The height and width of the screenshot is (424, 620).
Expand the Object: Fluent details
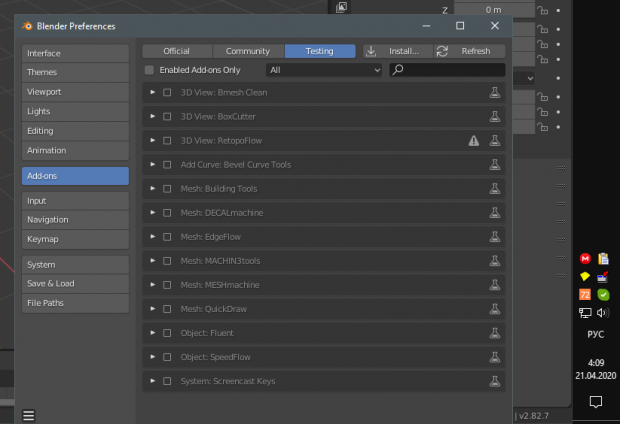[x=152, y=333]
